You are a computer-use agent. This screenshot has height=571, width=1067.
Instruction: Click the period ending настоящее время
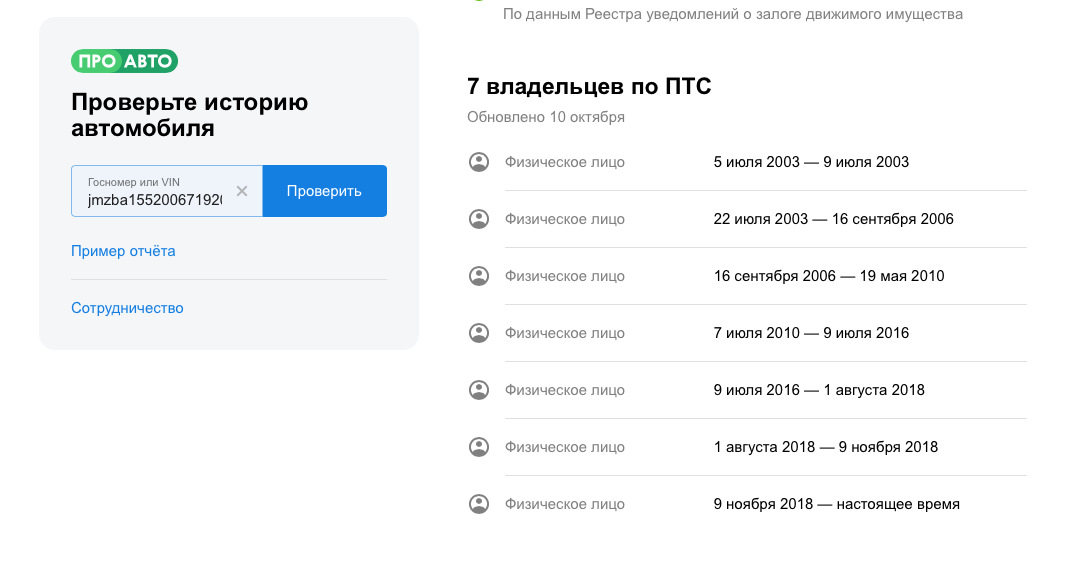836,504
